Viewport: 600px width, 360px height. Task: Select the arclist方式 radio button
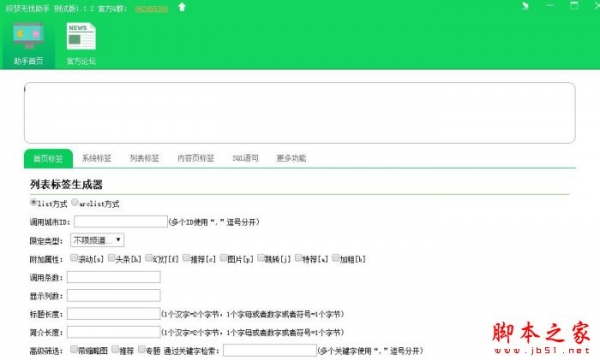coord(75,202)
